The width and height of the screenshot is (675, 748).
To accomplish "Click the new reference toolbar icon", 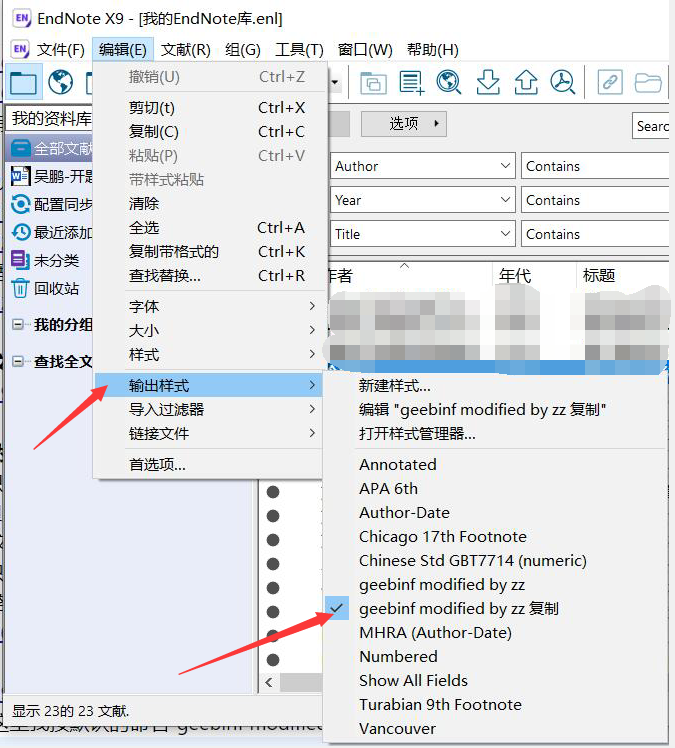I will 411,82.
